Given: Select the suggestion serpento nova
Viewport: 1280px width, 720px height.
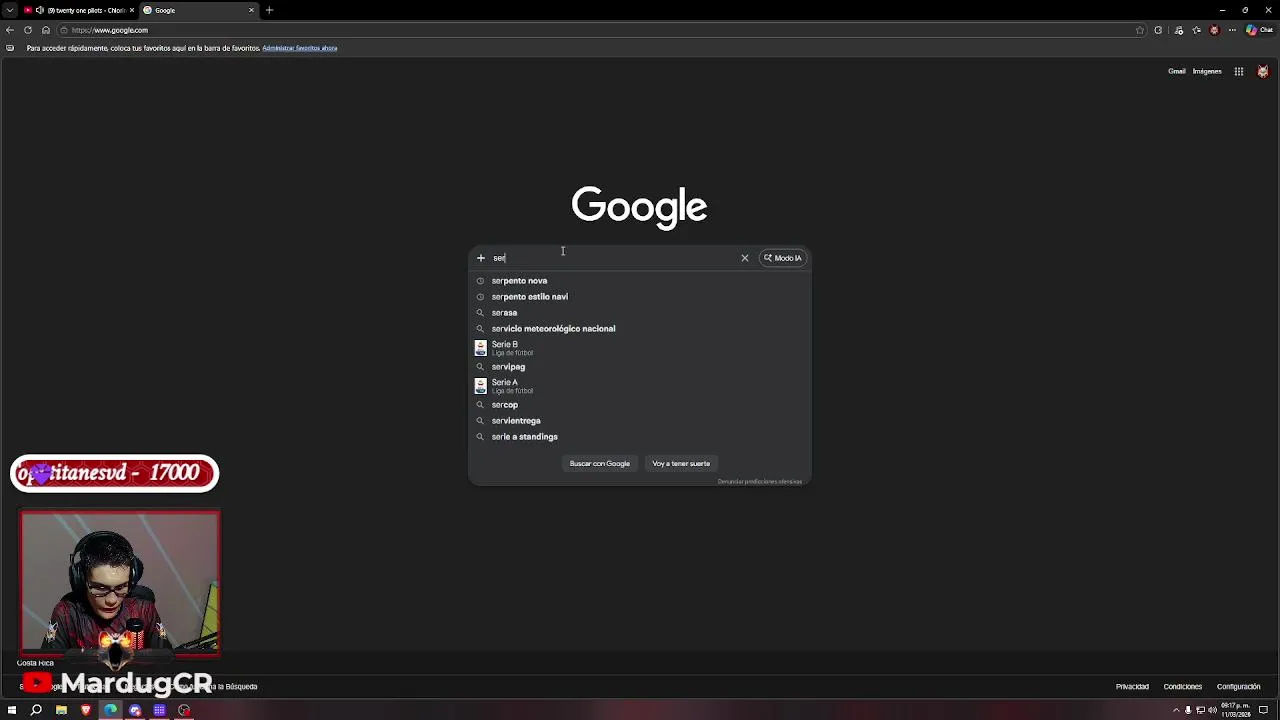Looking at the screenshot, I should click(x=639, y=281).
